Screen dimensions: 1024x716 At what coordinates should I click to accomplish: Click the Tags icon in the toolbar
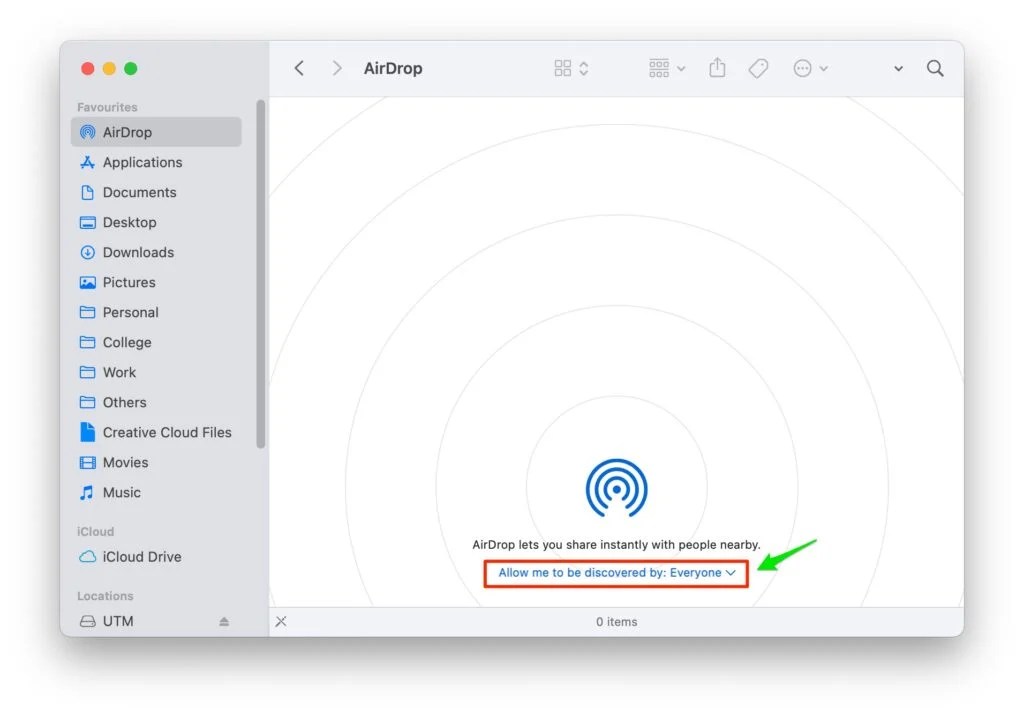[x=758, y=67]
